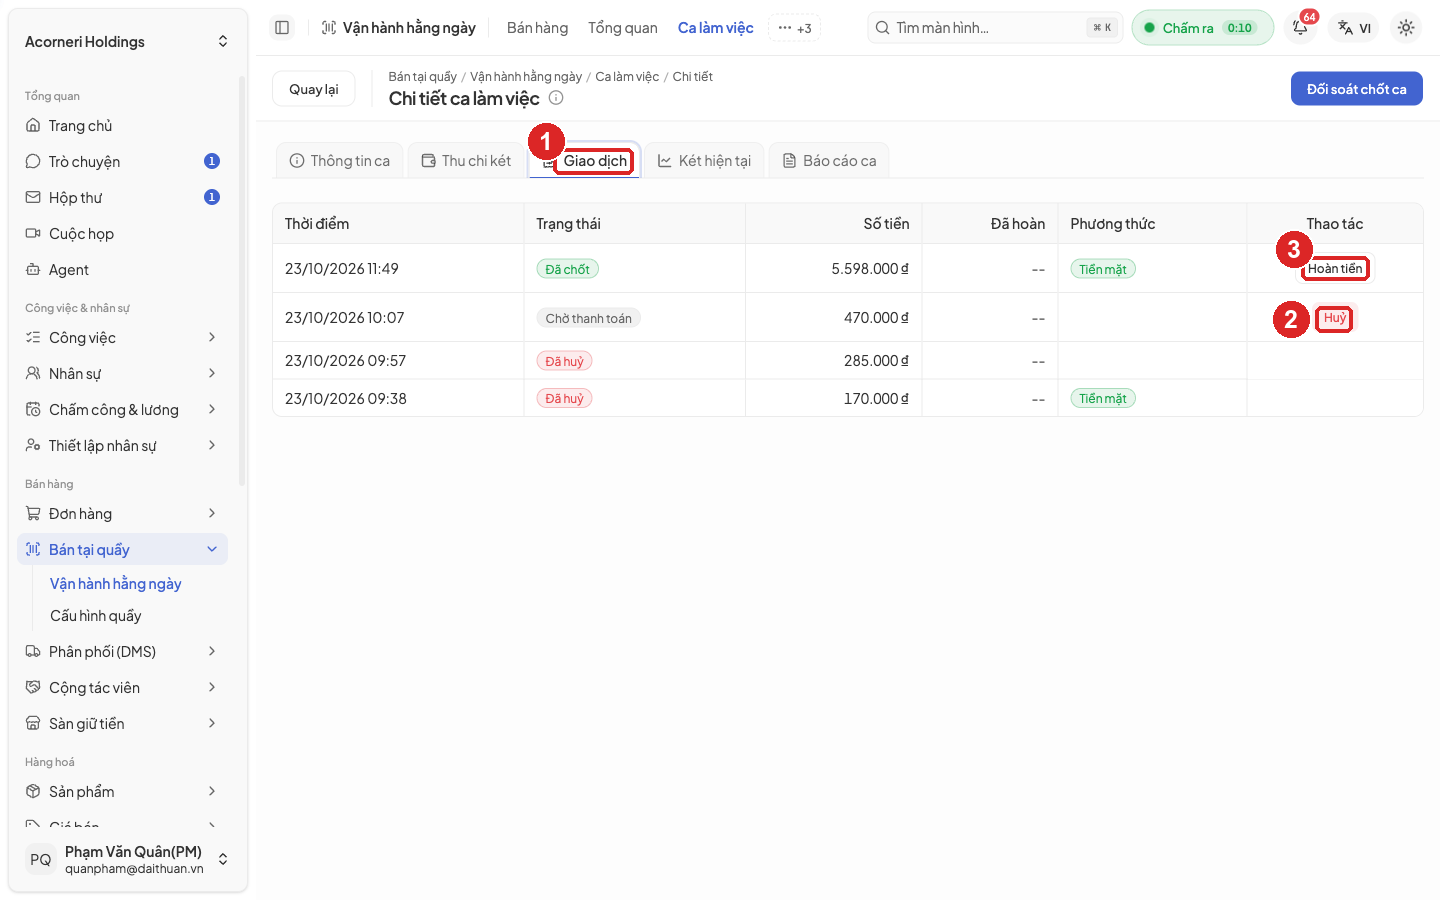Viewport: 1440px width, 900px height.
Task: Switch to the Thu chi két tab
Action: coord(466,161)
